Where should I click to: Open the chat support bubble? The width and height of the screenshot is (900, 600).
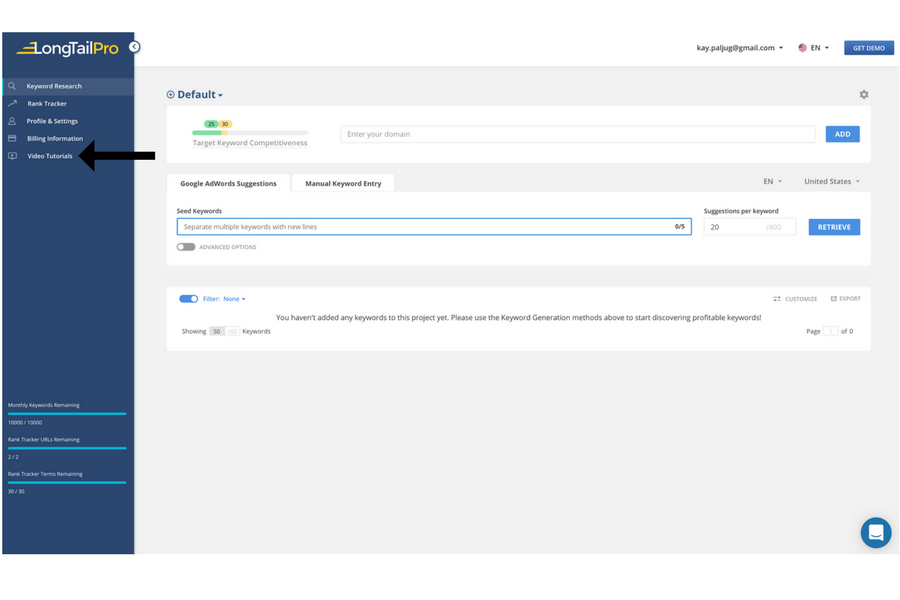pos(876,533)
